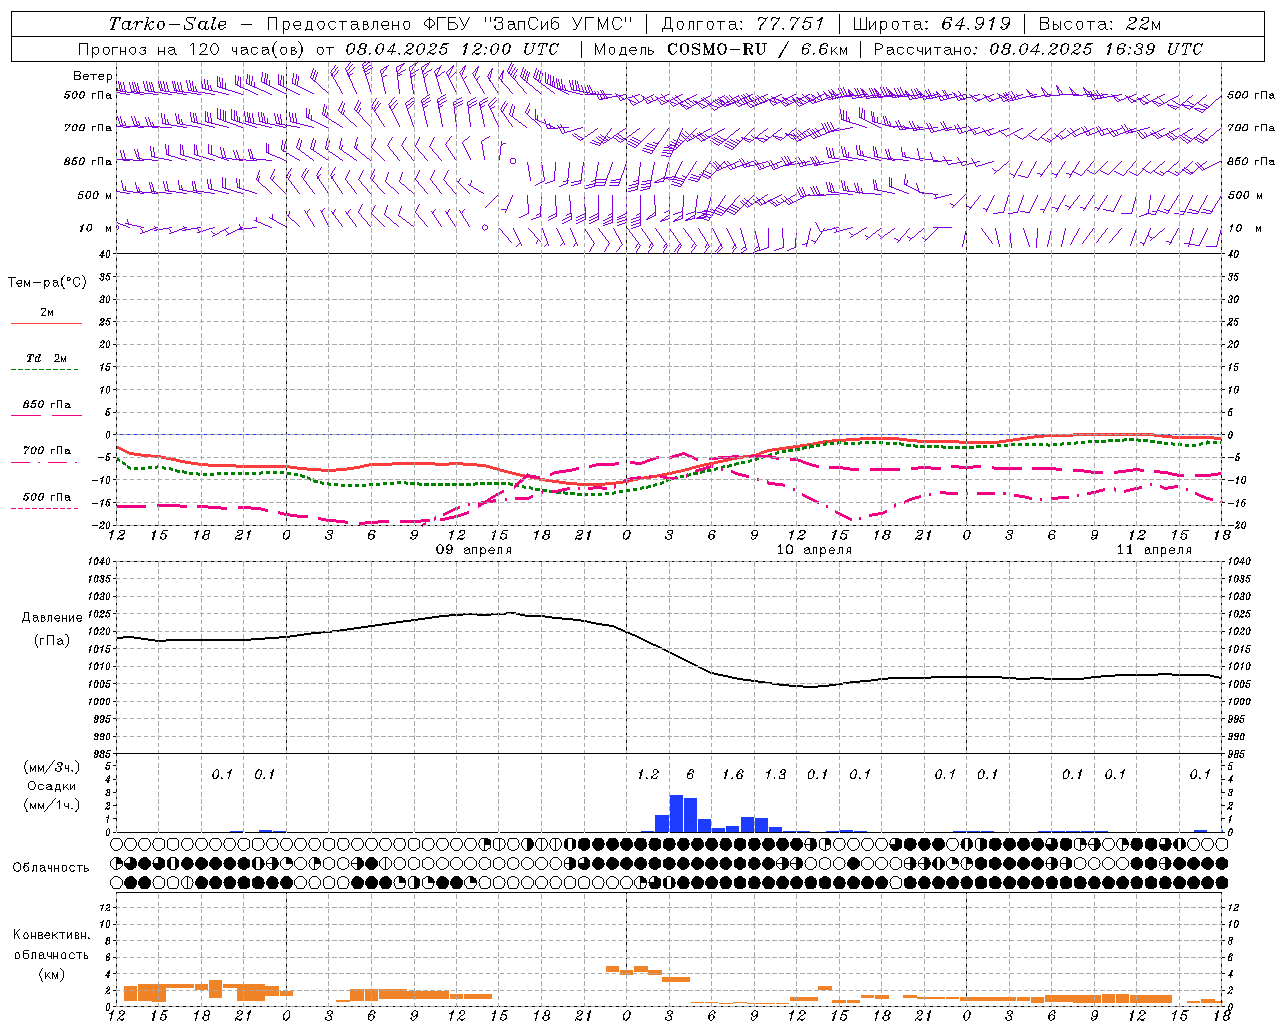
Task: Click the "Облачность" cloud cover label
Action: 51,868
